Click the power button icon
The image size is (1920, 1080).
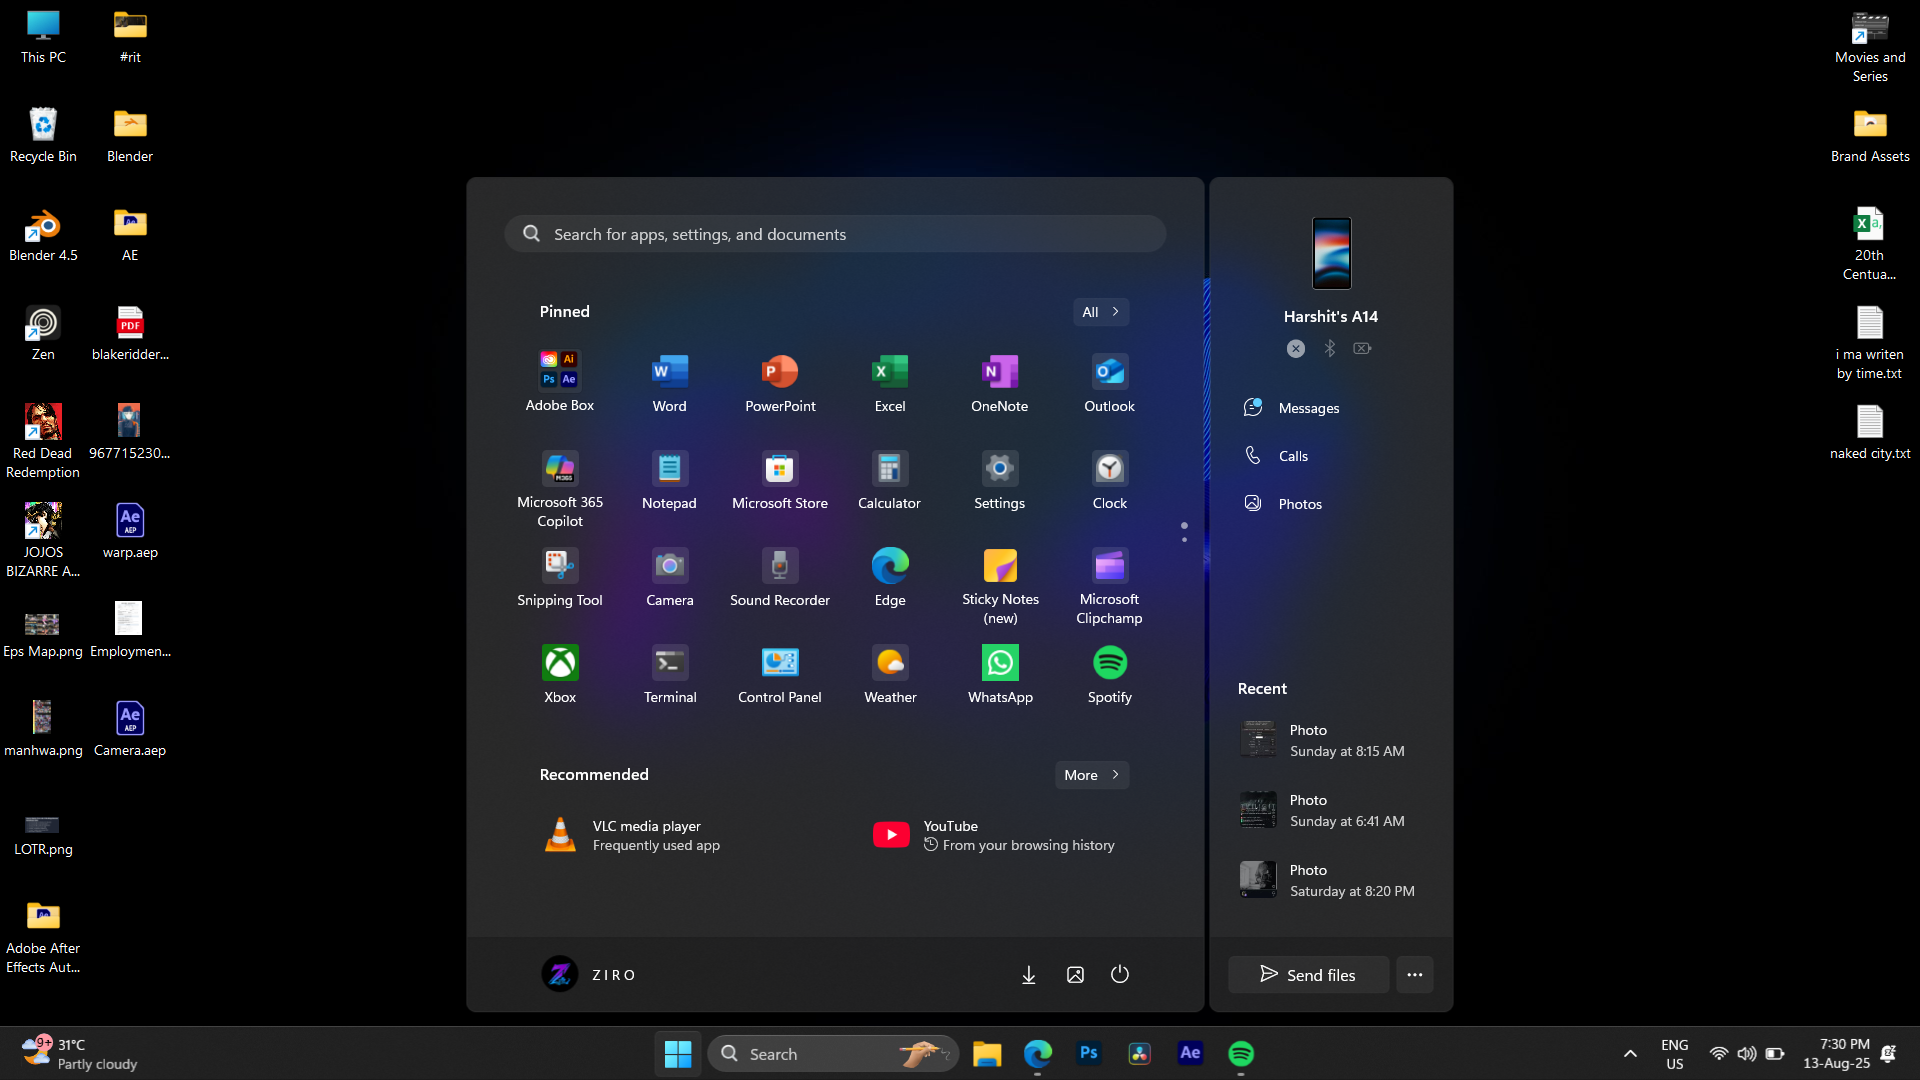(1120, 974)
